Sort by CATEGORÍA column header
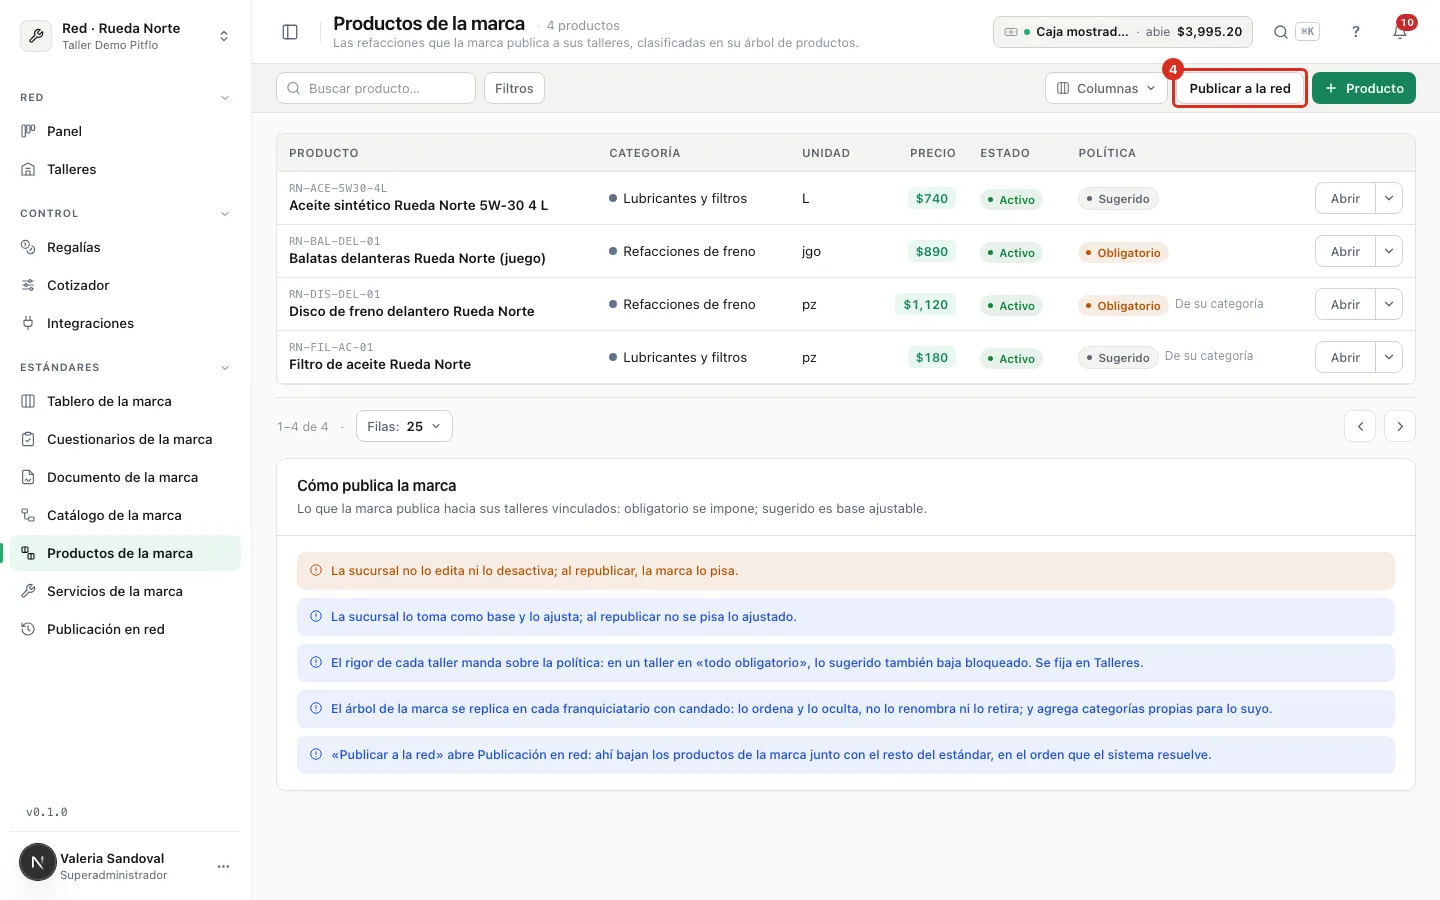The image size is (1440, 900). 645,153
